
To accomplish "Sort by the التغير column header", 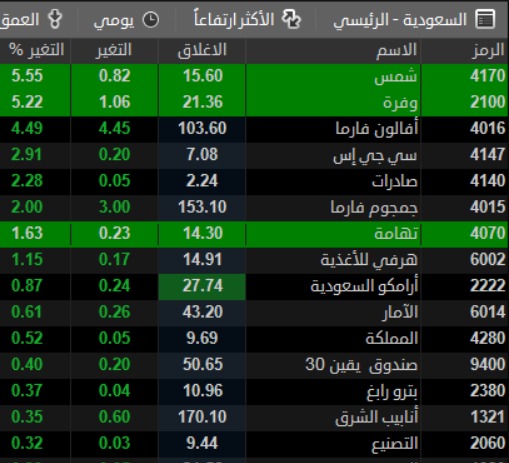I will pos(114,51).
